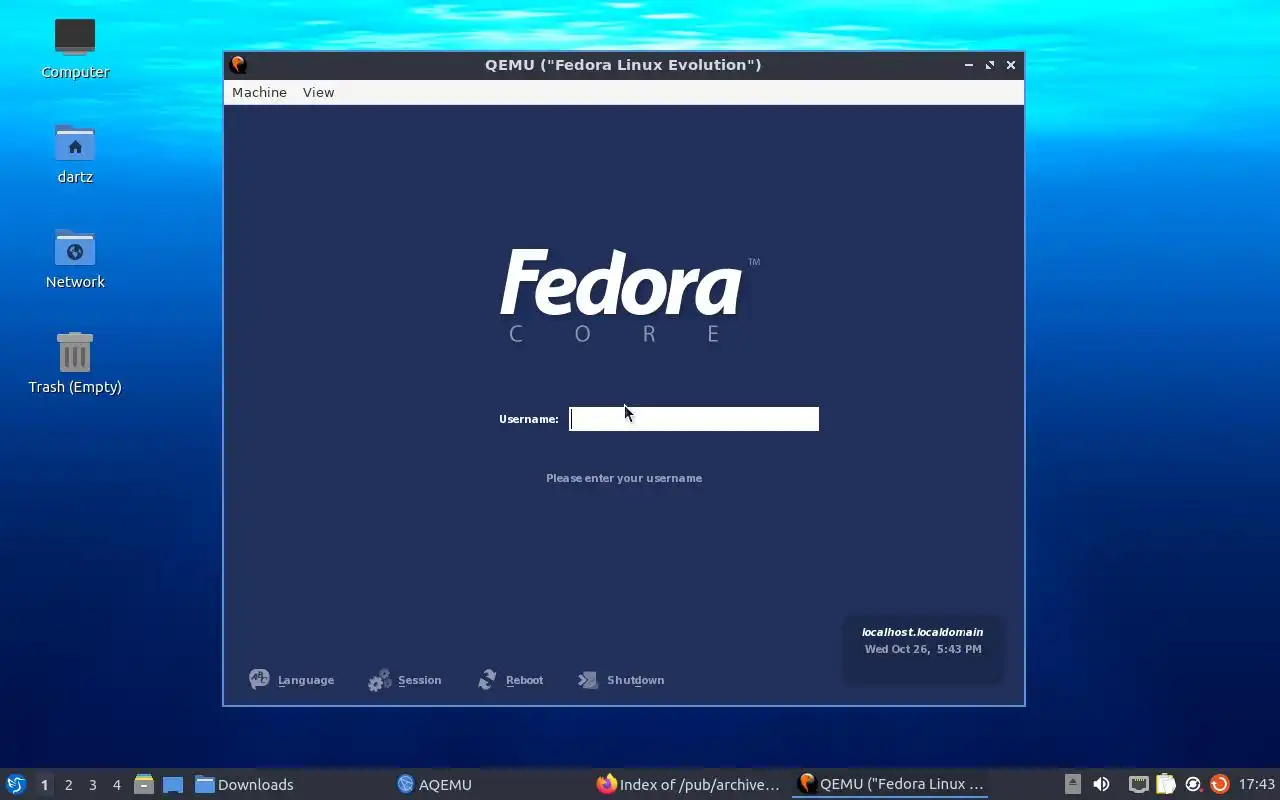Open the Trash (Empty) desktop icon

pyautogui.click(x=75, y=352)
